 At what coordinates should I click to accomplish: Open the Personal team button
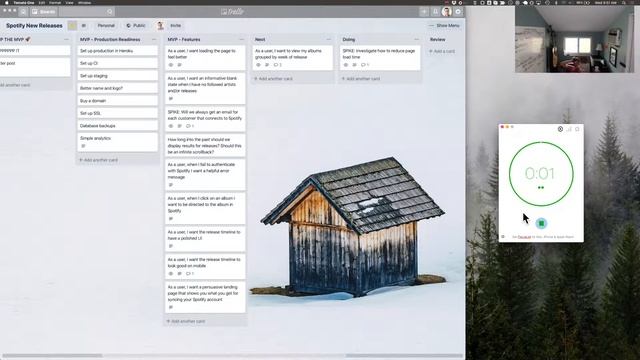pos(106,25)
